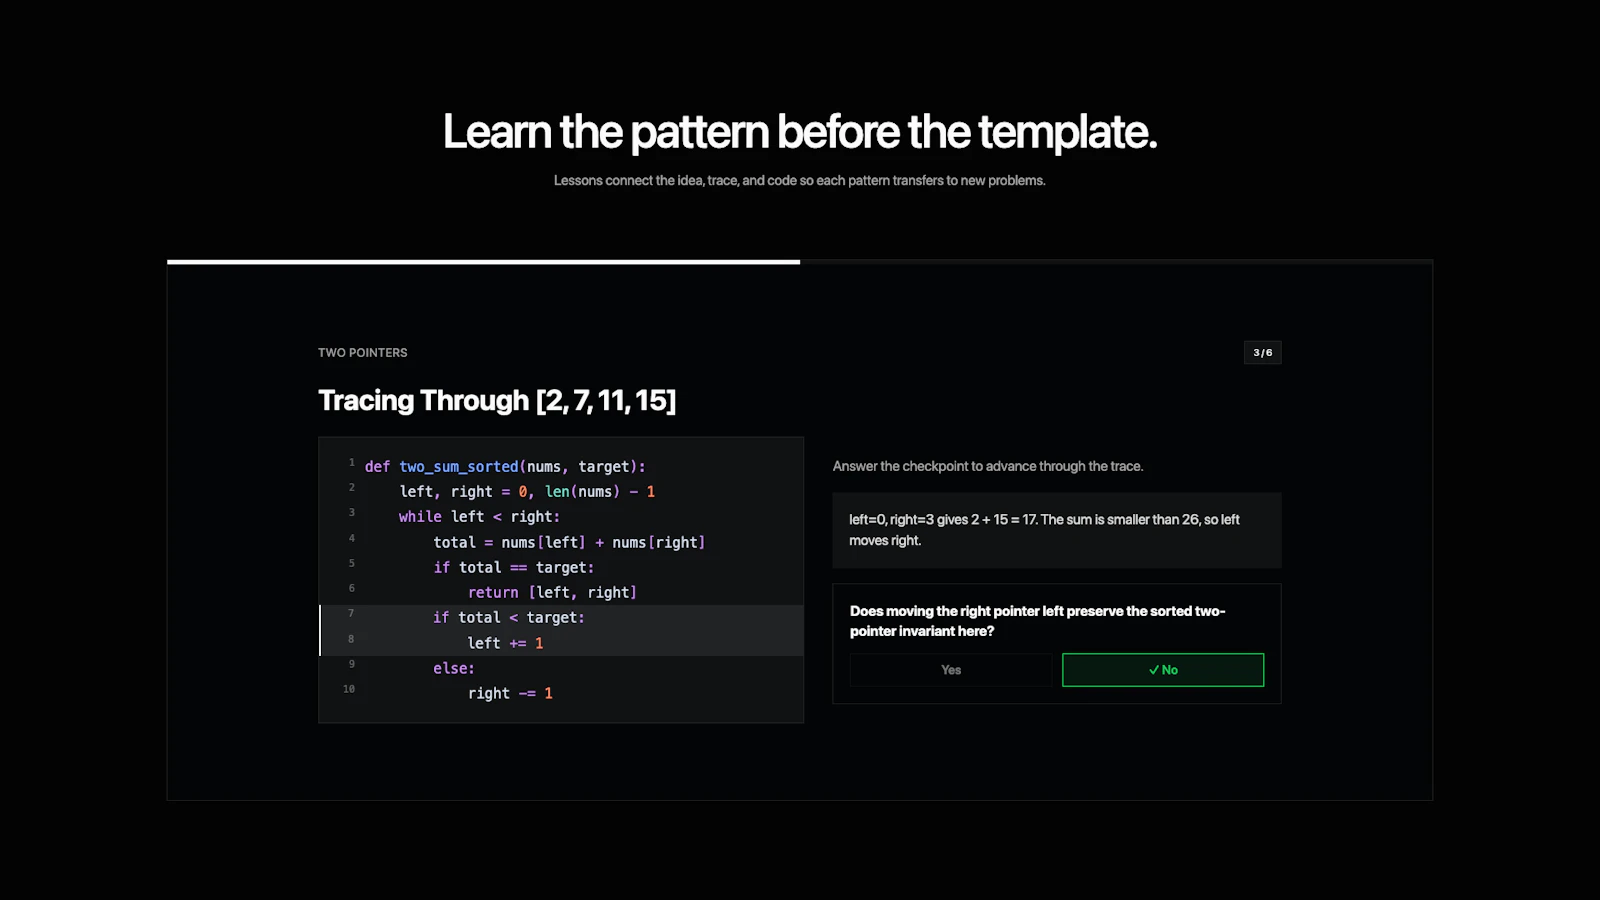
Task: Click code line "return [left, right]"
Action: coord(552,593)
